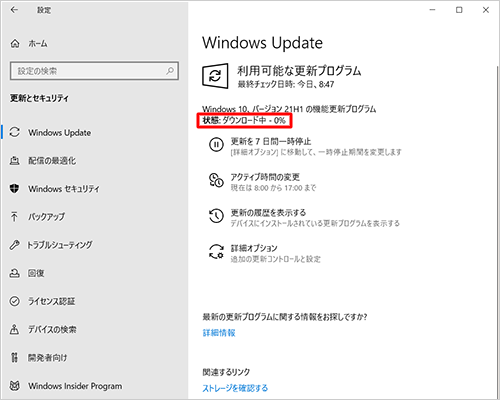Maximize the Settings window
The width and height of the screenshot is (500, 400).
tap(459, 10)
